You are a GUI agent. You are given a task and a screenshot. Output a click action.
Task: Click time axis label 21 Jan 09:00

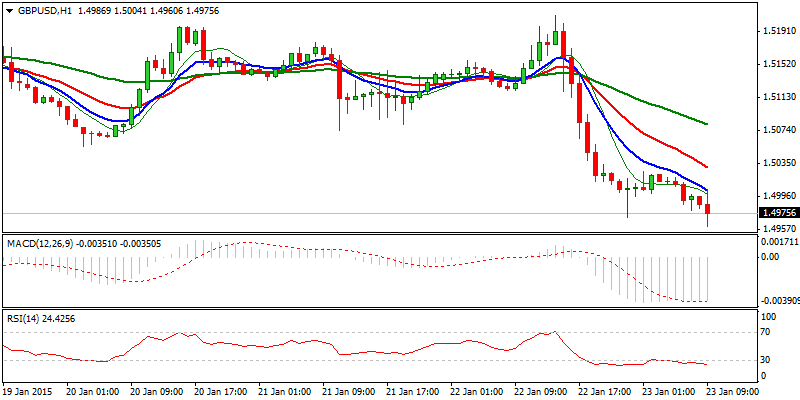[348, 392]
